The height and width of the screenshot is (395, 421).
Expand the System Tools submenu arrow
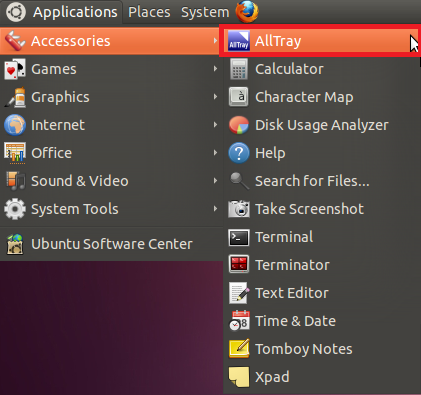coord(215,209)
